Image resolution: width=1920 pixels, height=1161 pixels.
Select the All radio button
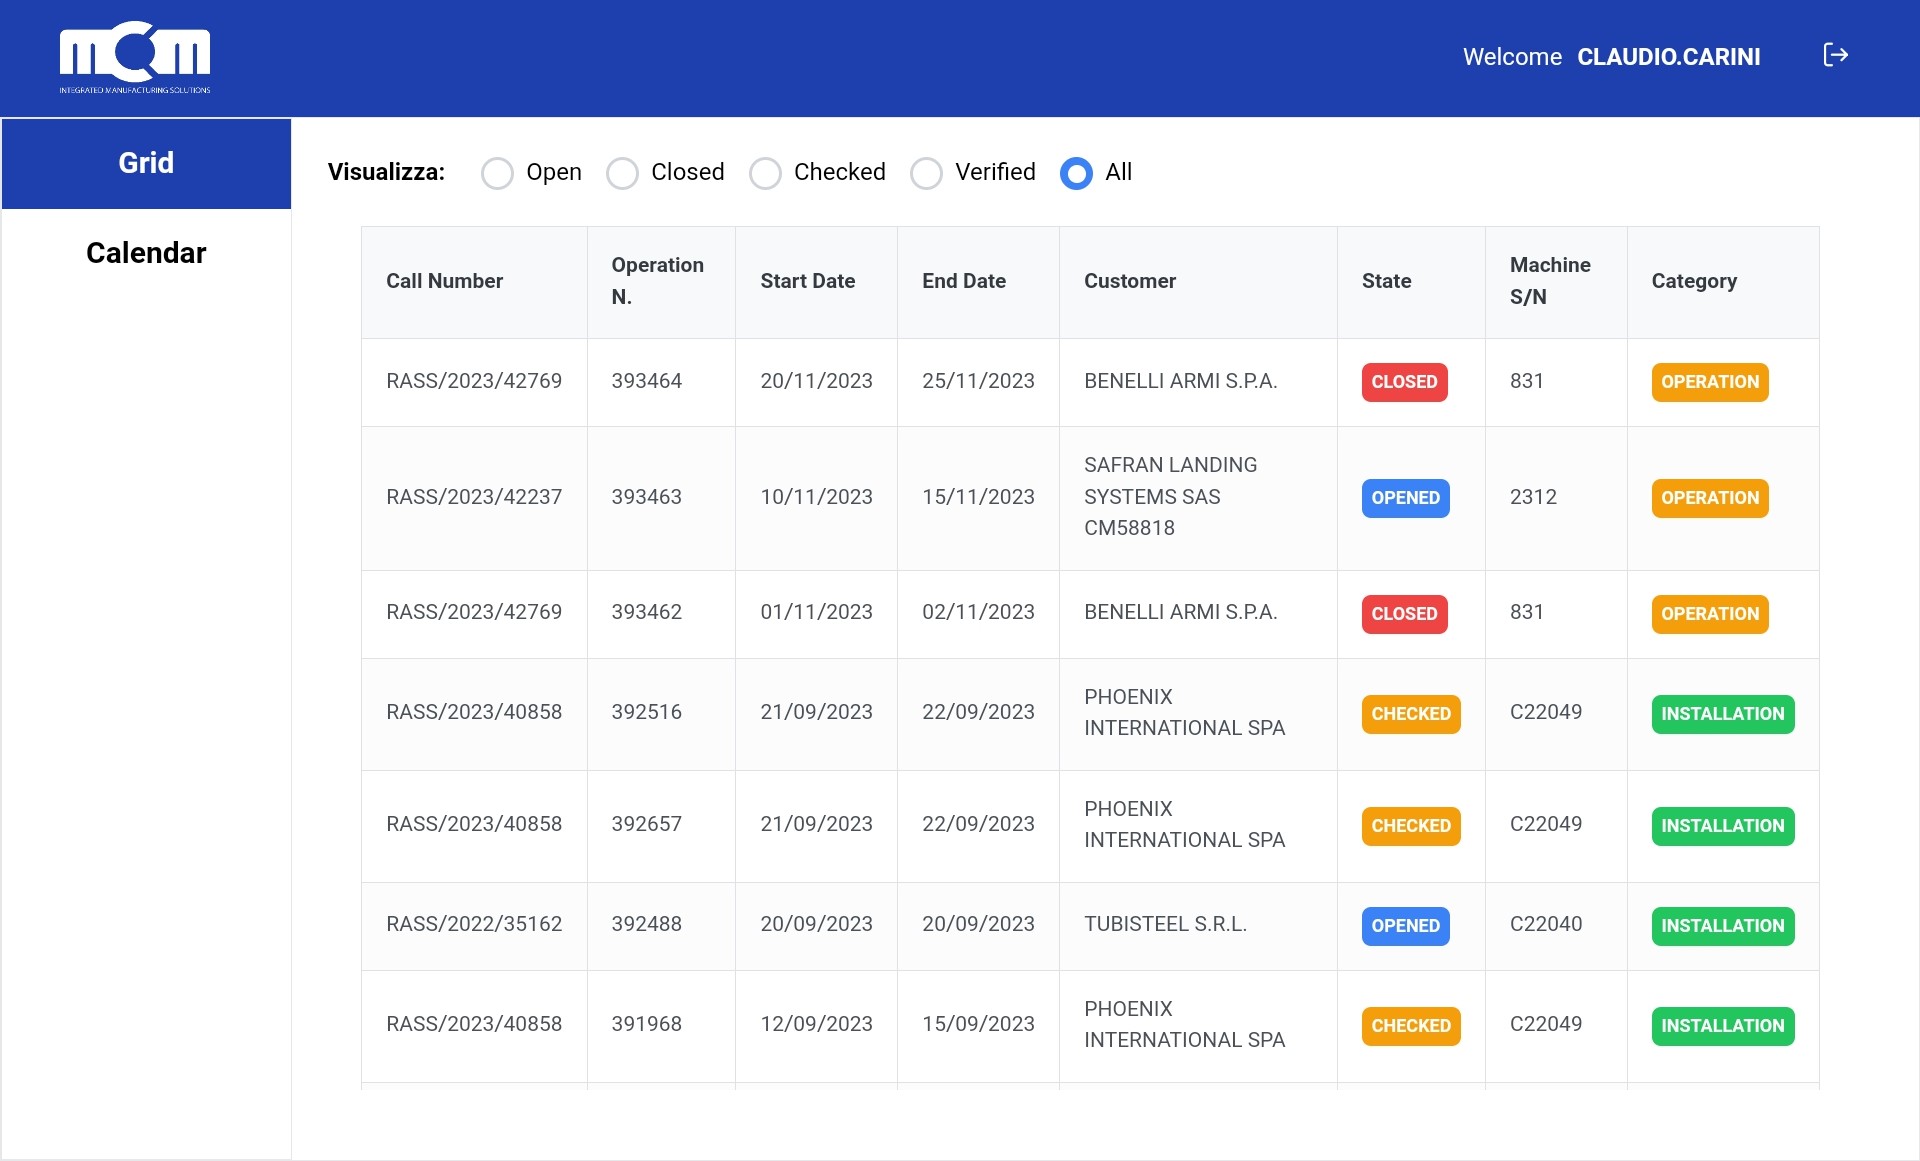click(1076, 173)
